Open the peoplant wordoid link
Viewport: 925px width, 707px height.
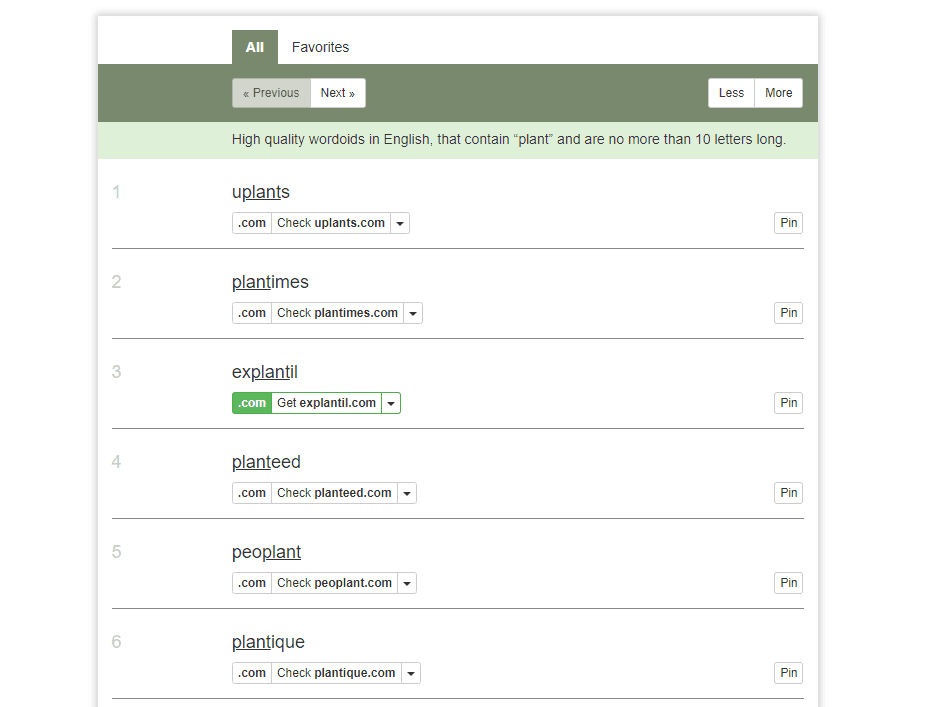tap(266, 552)
